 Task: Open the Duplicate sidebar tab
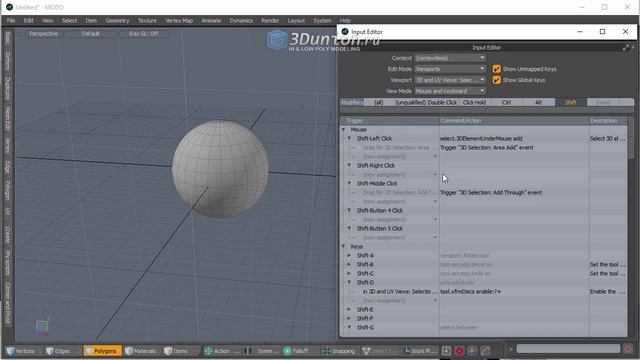point(7,89)
